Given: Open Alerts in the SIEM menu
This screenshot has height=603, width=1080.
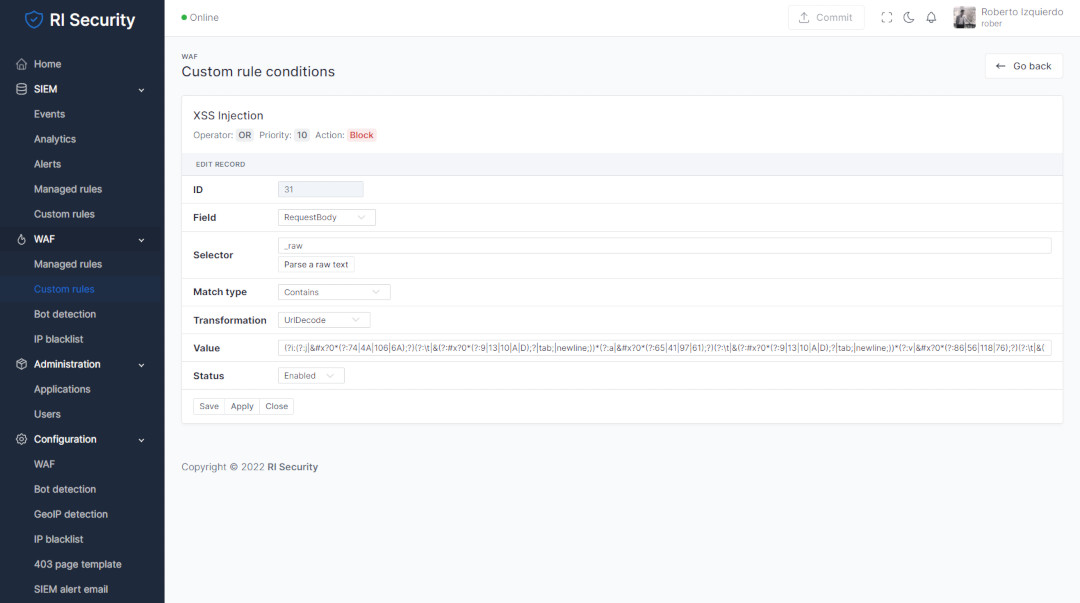Looking at the screenshot, I should point(47,164).
